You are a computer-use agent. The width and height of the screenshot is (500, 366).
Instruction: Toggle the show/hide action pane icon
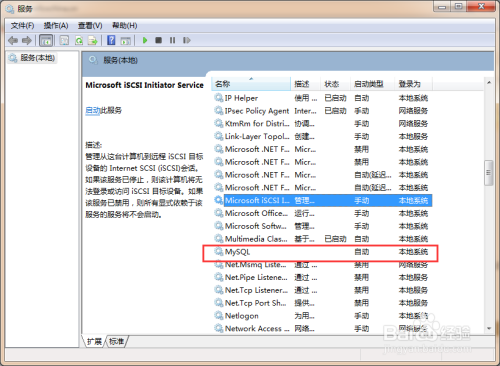[x=125, y=41]
